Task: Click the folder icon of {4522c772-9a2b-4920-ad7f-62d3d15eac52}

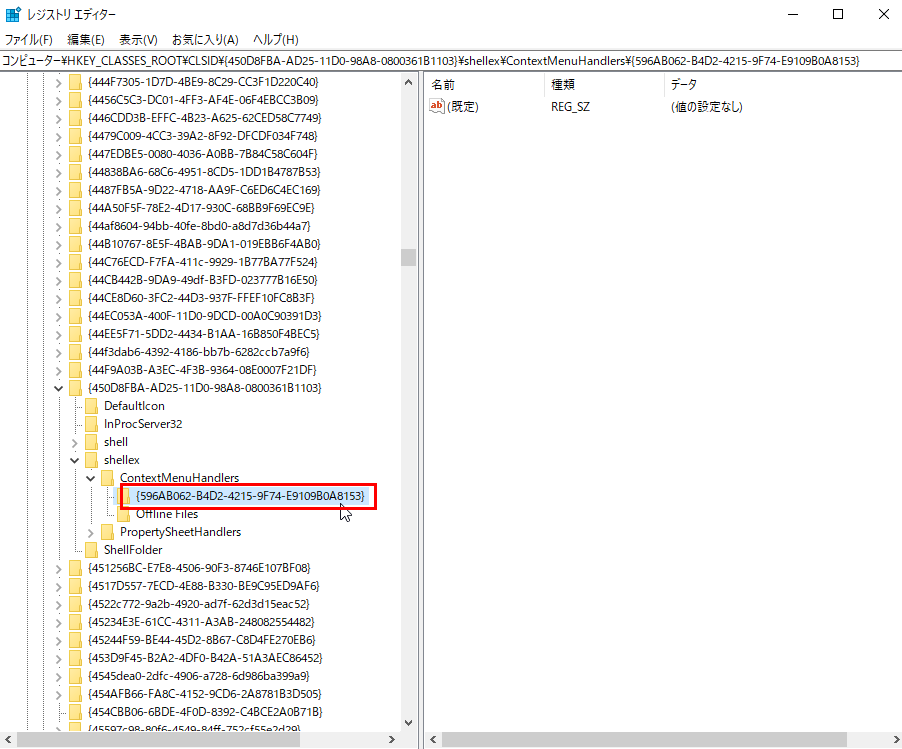Action: pyautogui.click(x=75, y=604)
